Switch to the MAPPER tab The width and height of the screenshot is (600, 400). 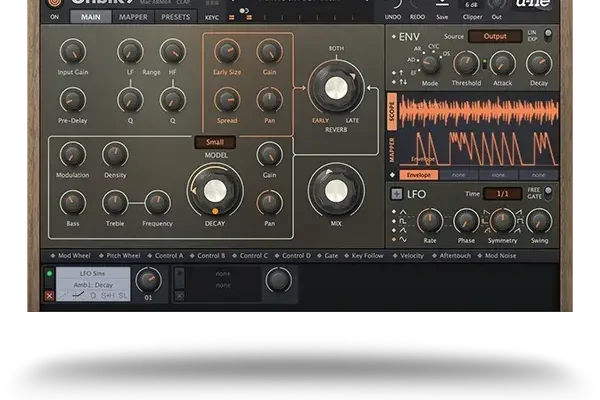click(x=132, y=17)
